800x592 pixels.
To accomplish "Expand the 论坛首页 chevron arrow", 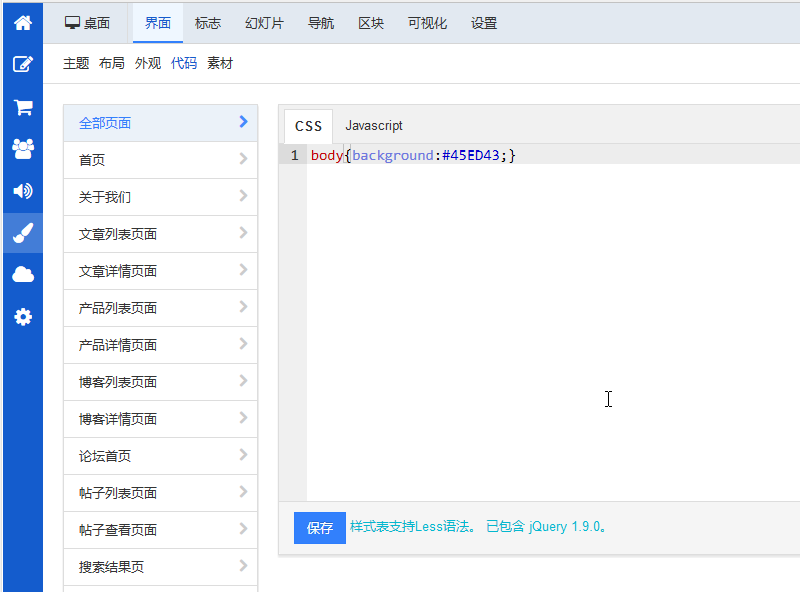I will coord(243,455).
